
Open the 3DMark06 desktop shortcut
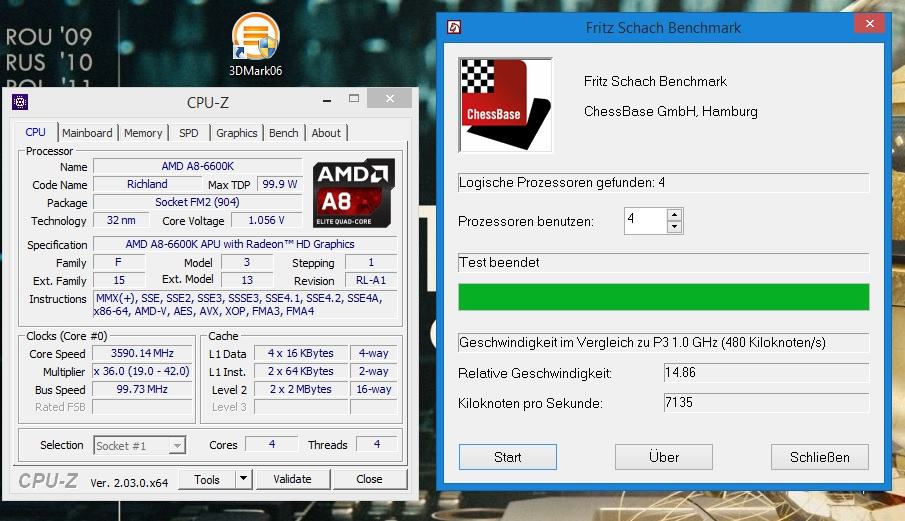256,45
